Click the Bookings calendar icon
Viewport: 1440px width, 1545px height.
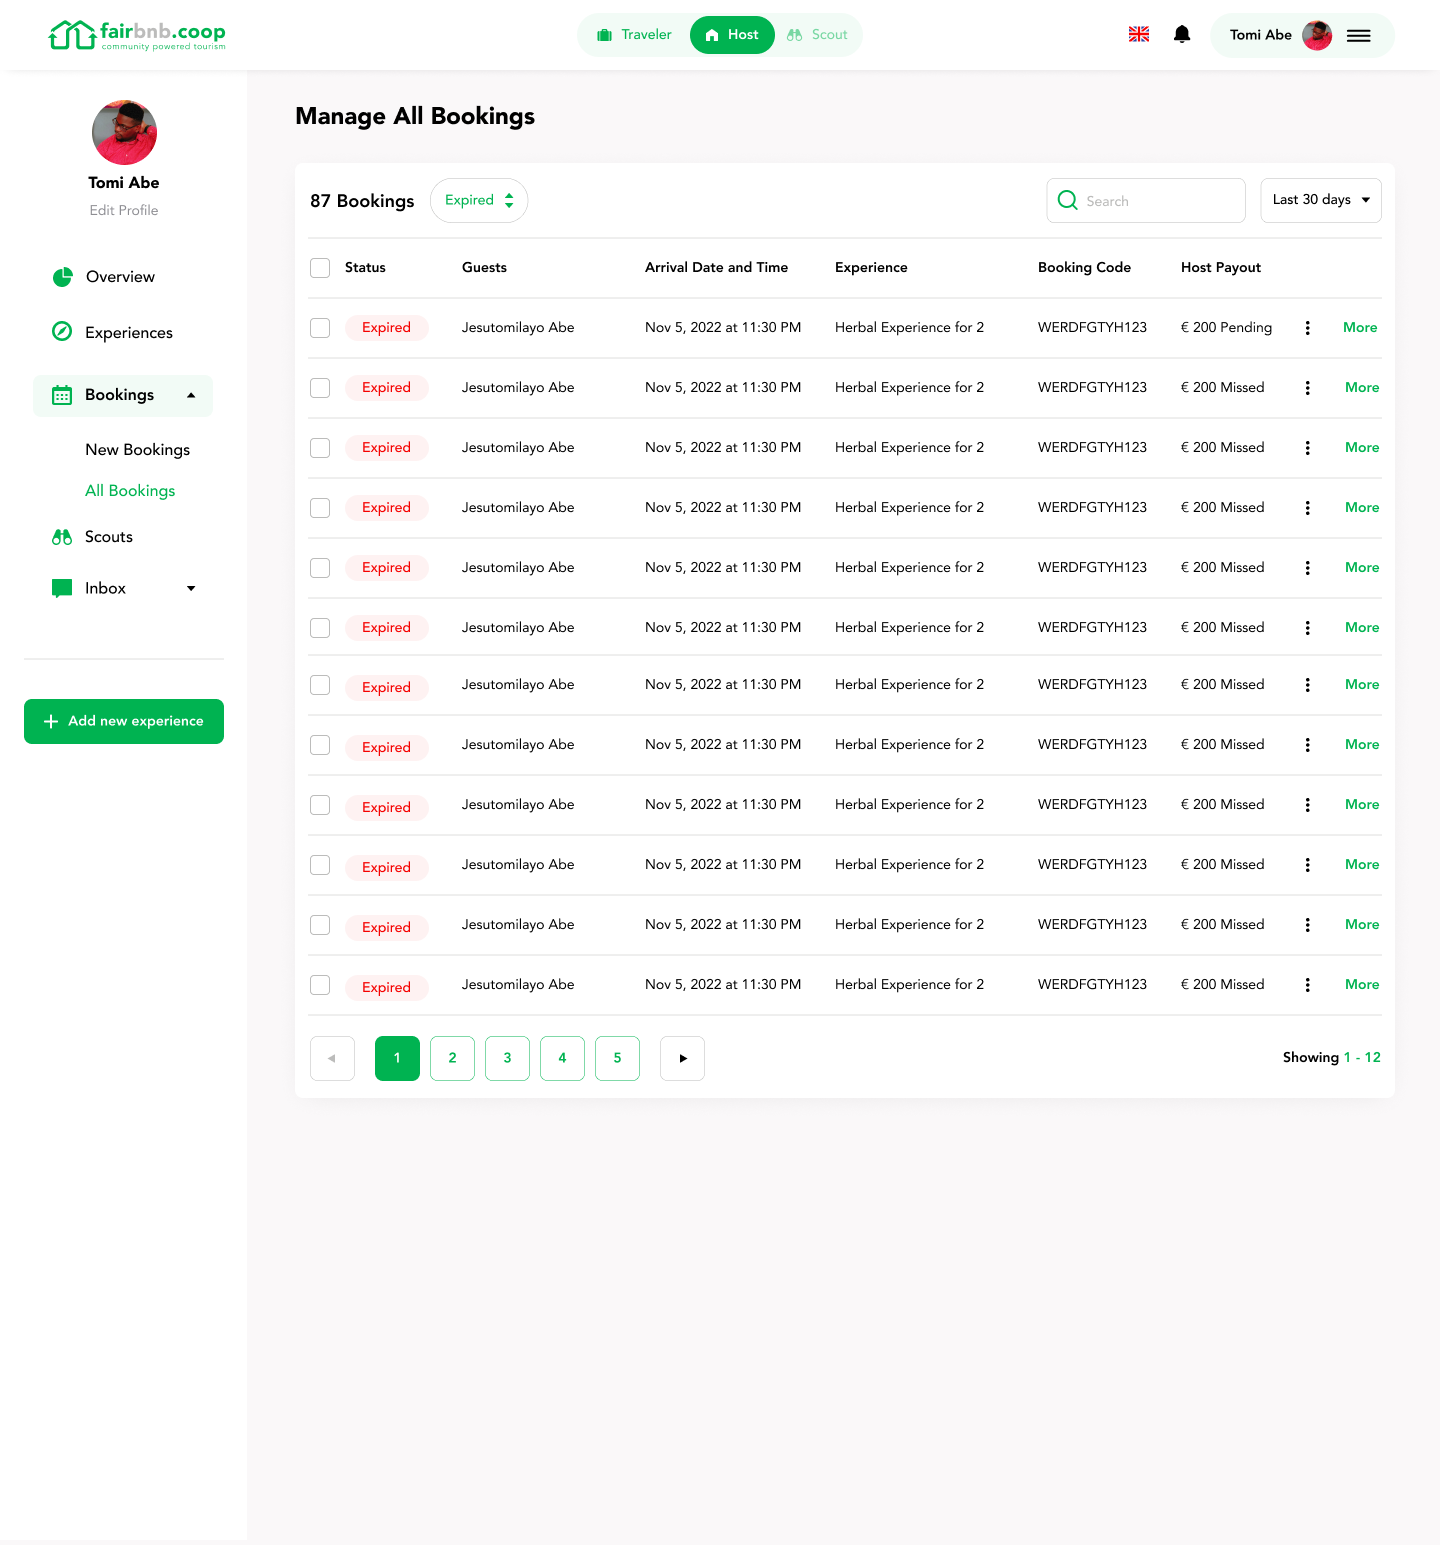62,395
